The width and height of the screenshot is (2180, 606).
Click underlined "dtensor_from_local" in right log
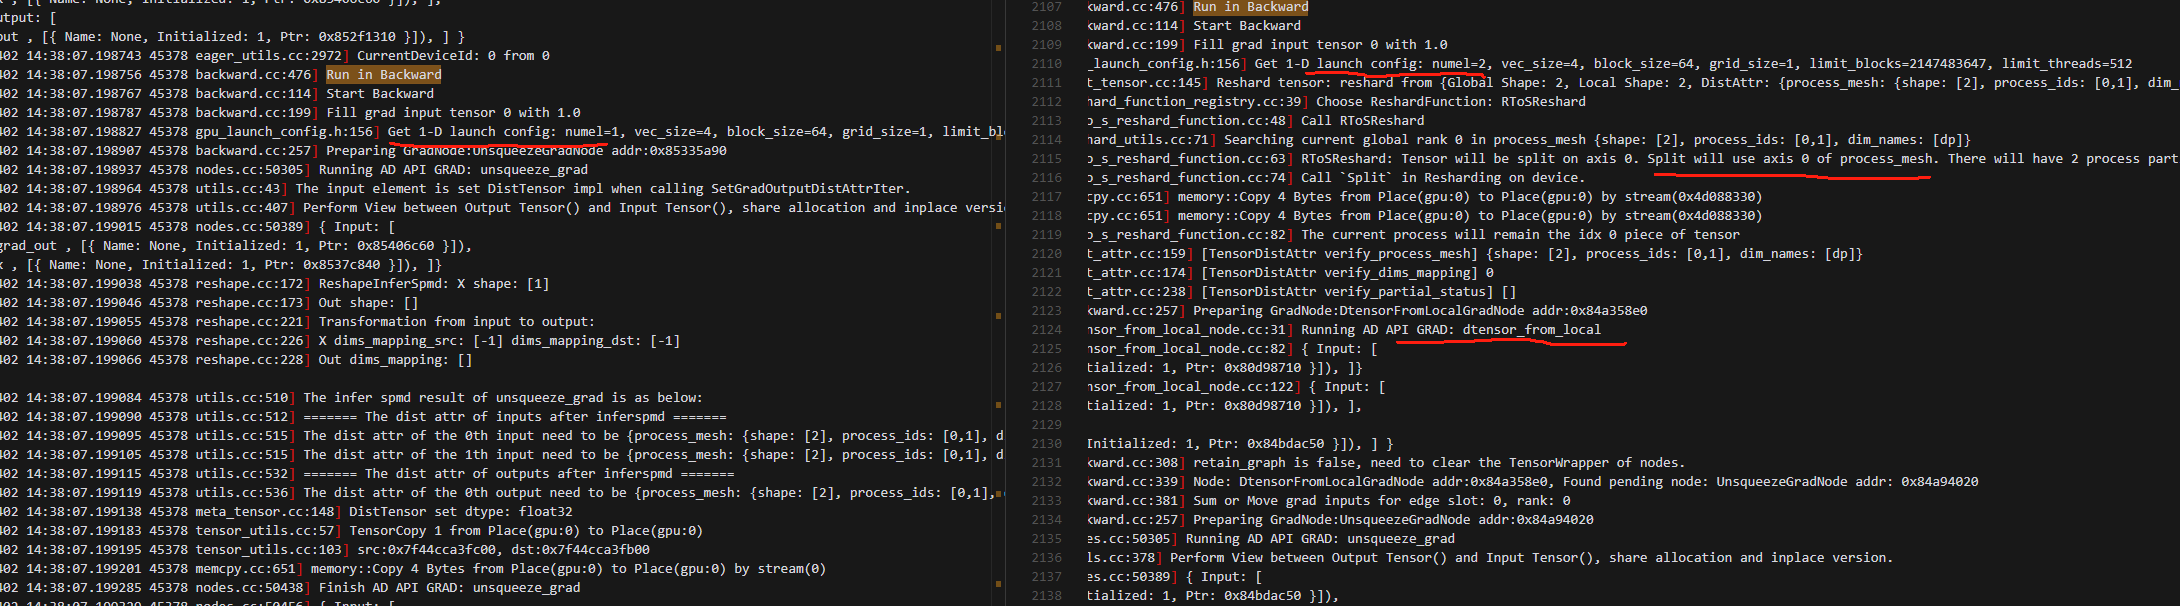pyautogui.click(x=1531, y=330)
